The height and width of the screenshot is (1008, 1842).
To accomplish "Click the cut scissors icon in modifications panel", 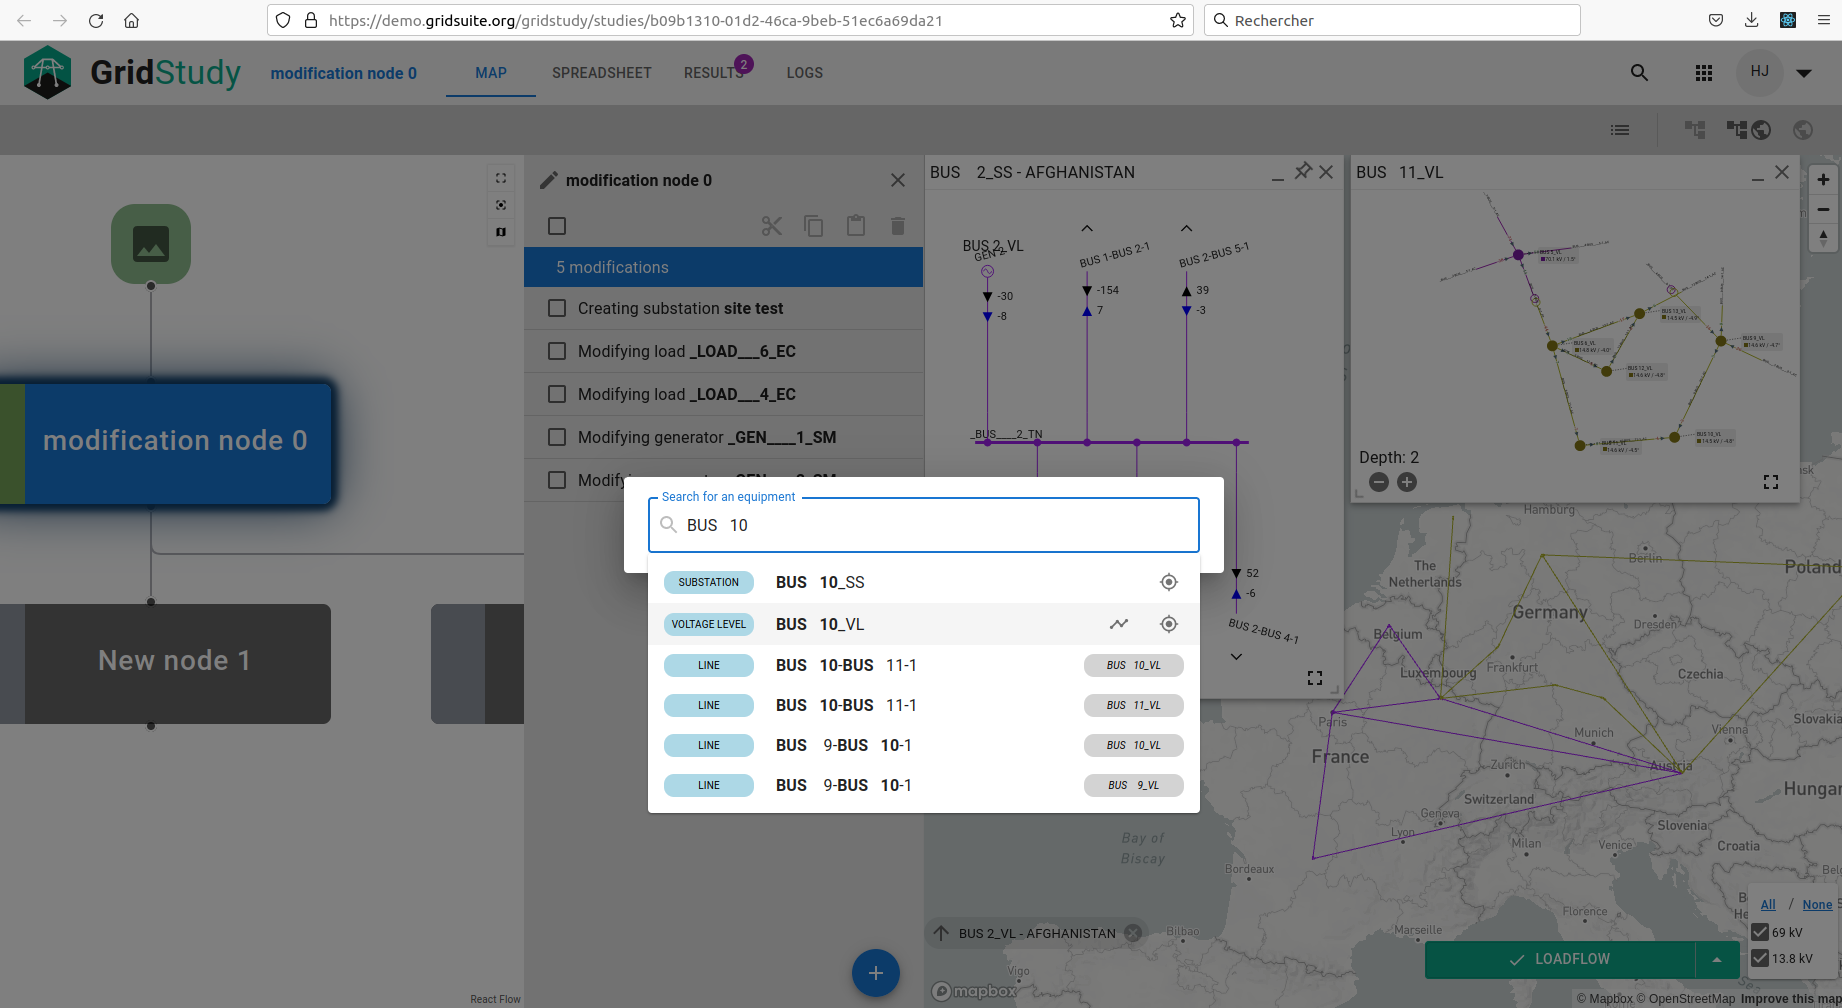I will coord(771,226).
